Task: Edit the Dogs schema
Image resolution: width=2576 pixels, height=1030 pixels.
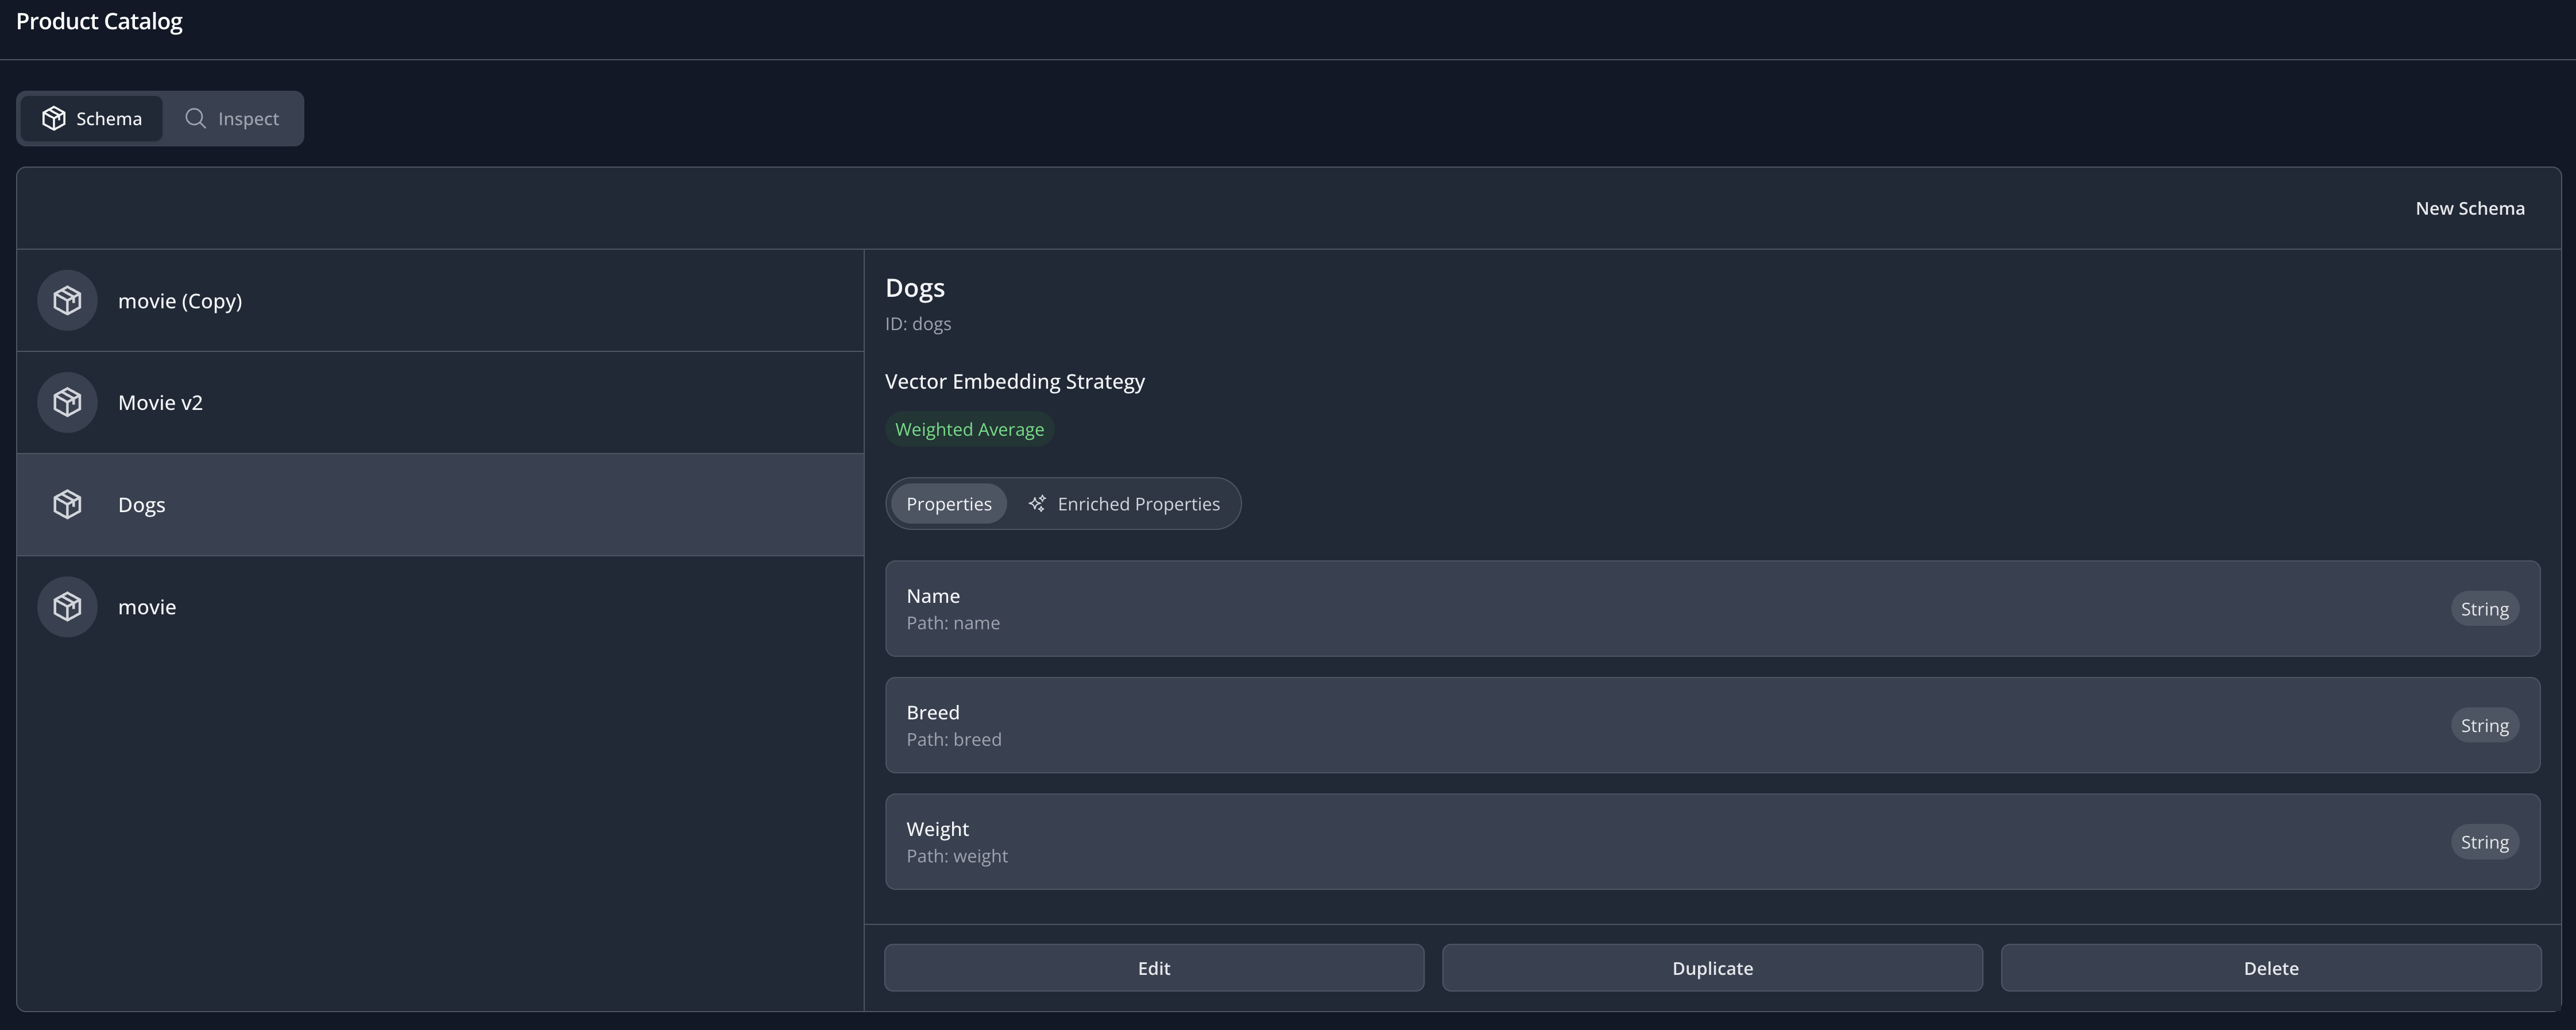Action: [1153, 968]
